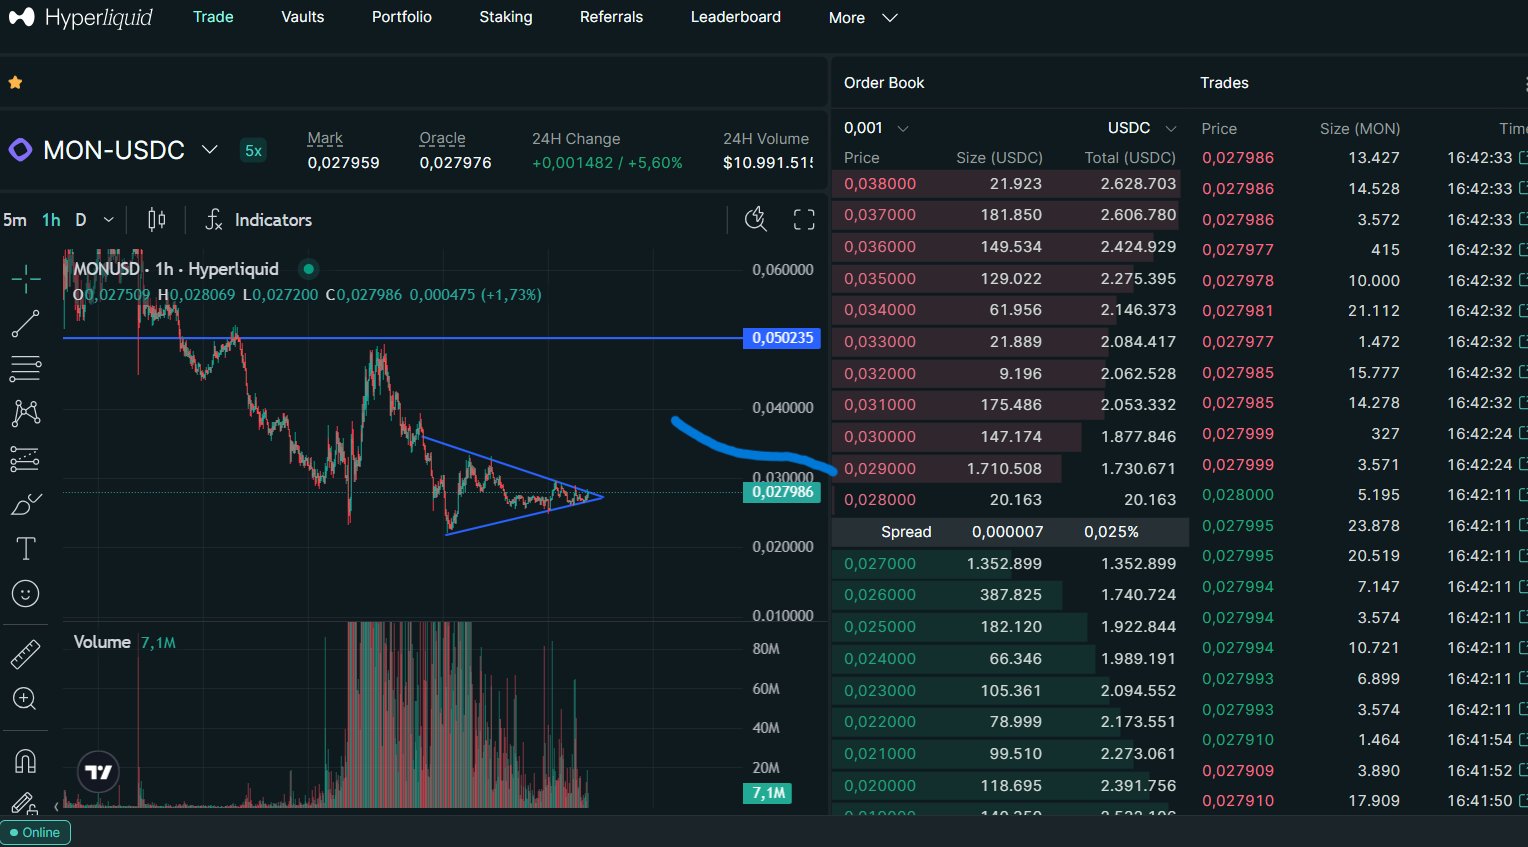Click the 1.710.508 ask size value

coord(1004,468)
